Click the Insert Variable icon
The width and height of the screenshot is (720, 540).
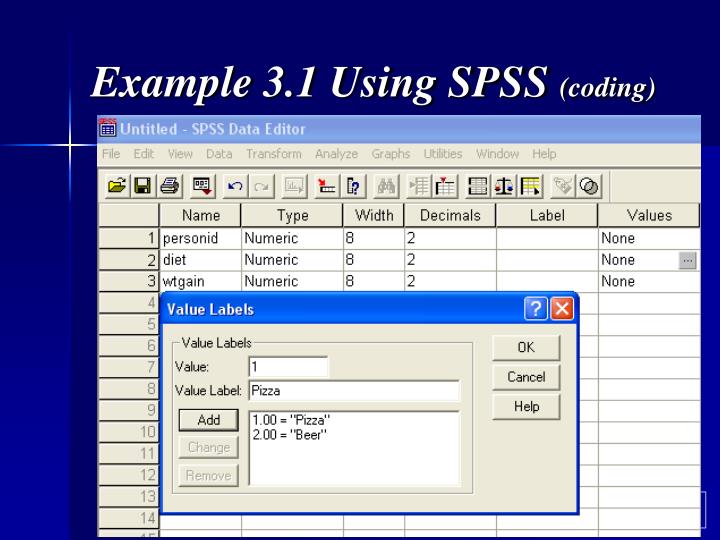click(445, 186)
